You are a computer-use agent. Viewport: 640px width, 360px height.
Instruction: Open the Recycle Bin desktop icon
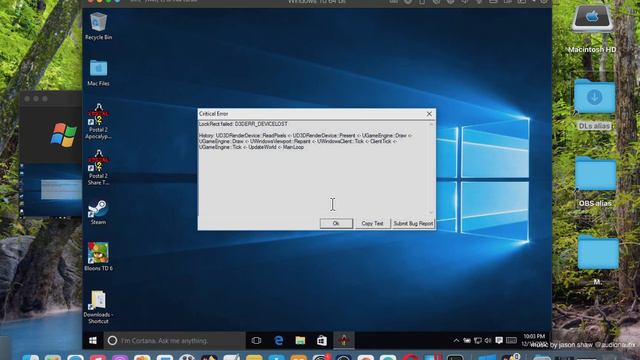98,26
